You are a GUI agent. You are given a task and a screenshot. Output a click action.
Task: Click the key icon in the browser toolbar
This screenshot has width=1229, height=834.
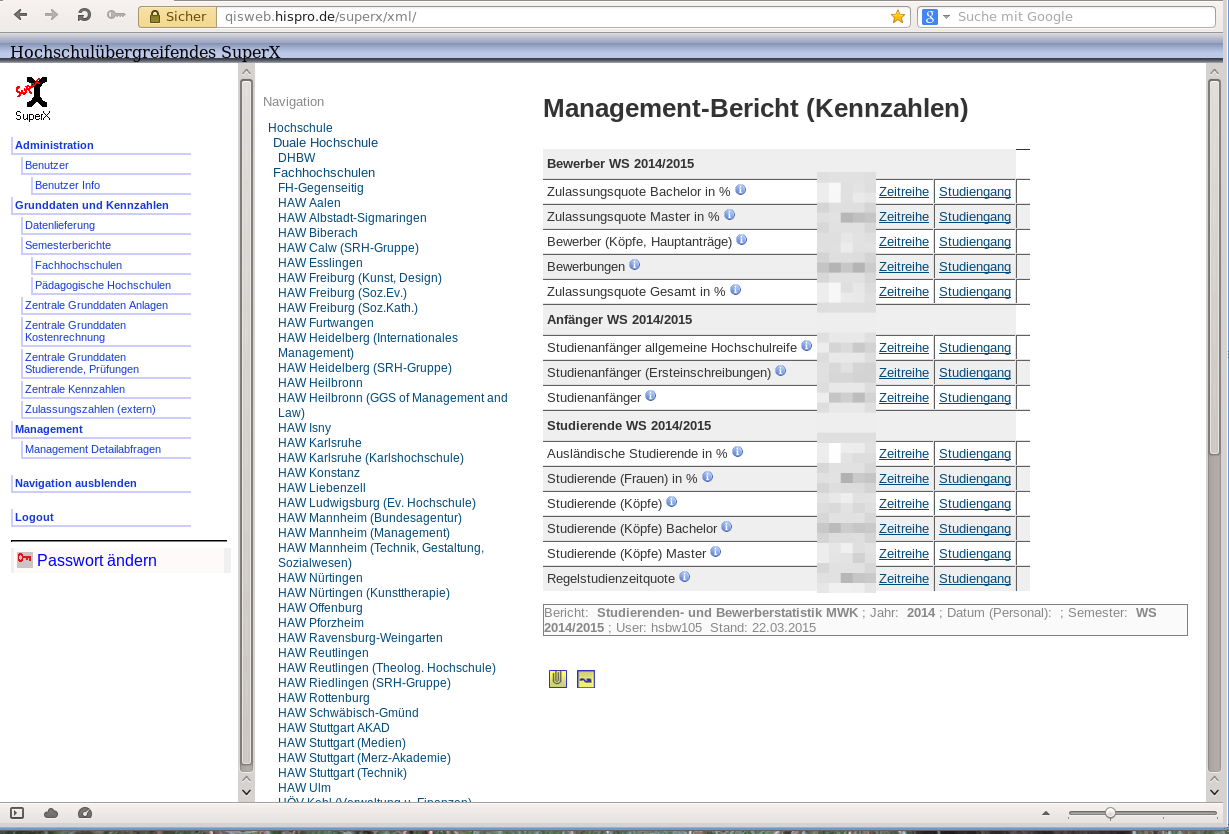pyautogui.click(x=116, y=16)
